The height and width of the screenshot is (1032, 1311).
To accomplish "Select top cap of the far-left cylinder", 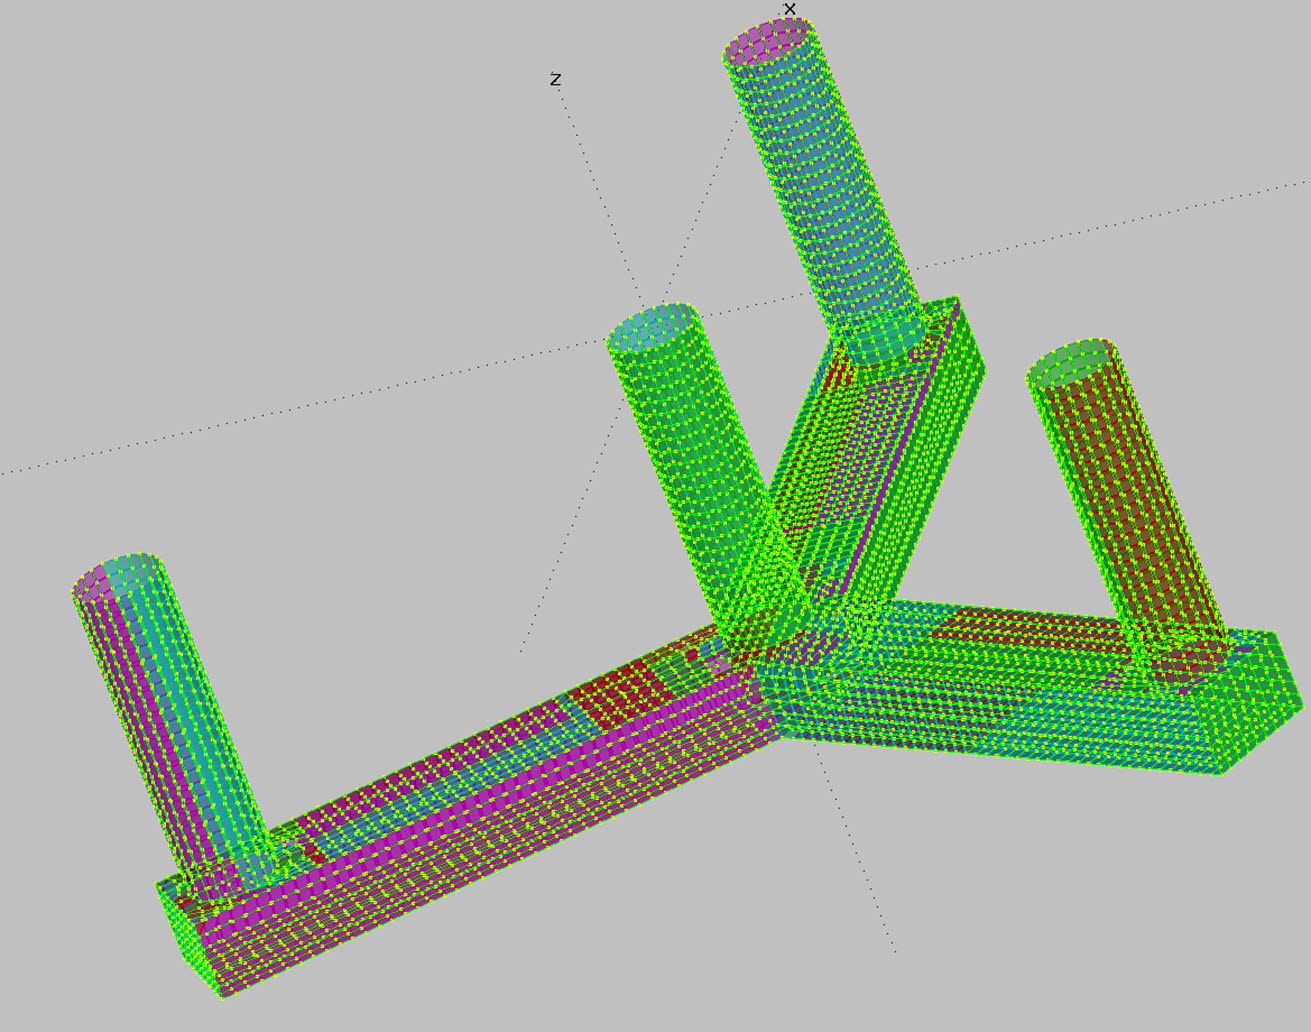I will pyautogui.click(x=120, y=577).
